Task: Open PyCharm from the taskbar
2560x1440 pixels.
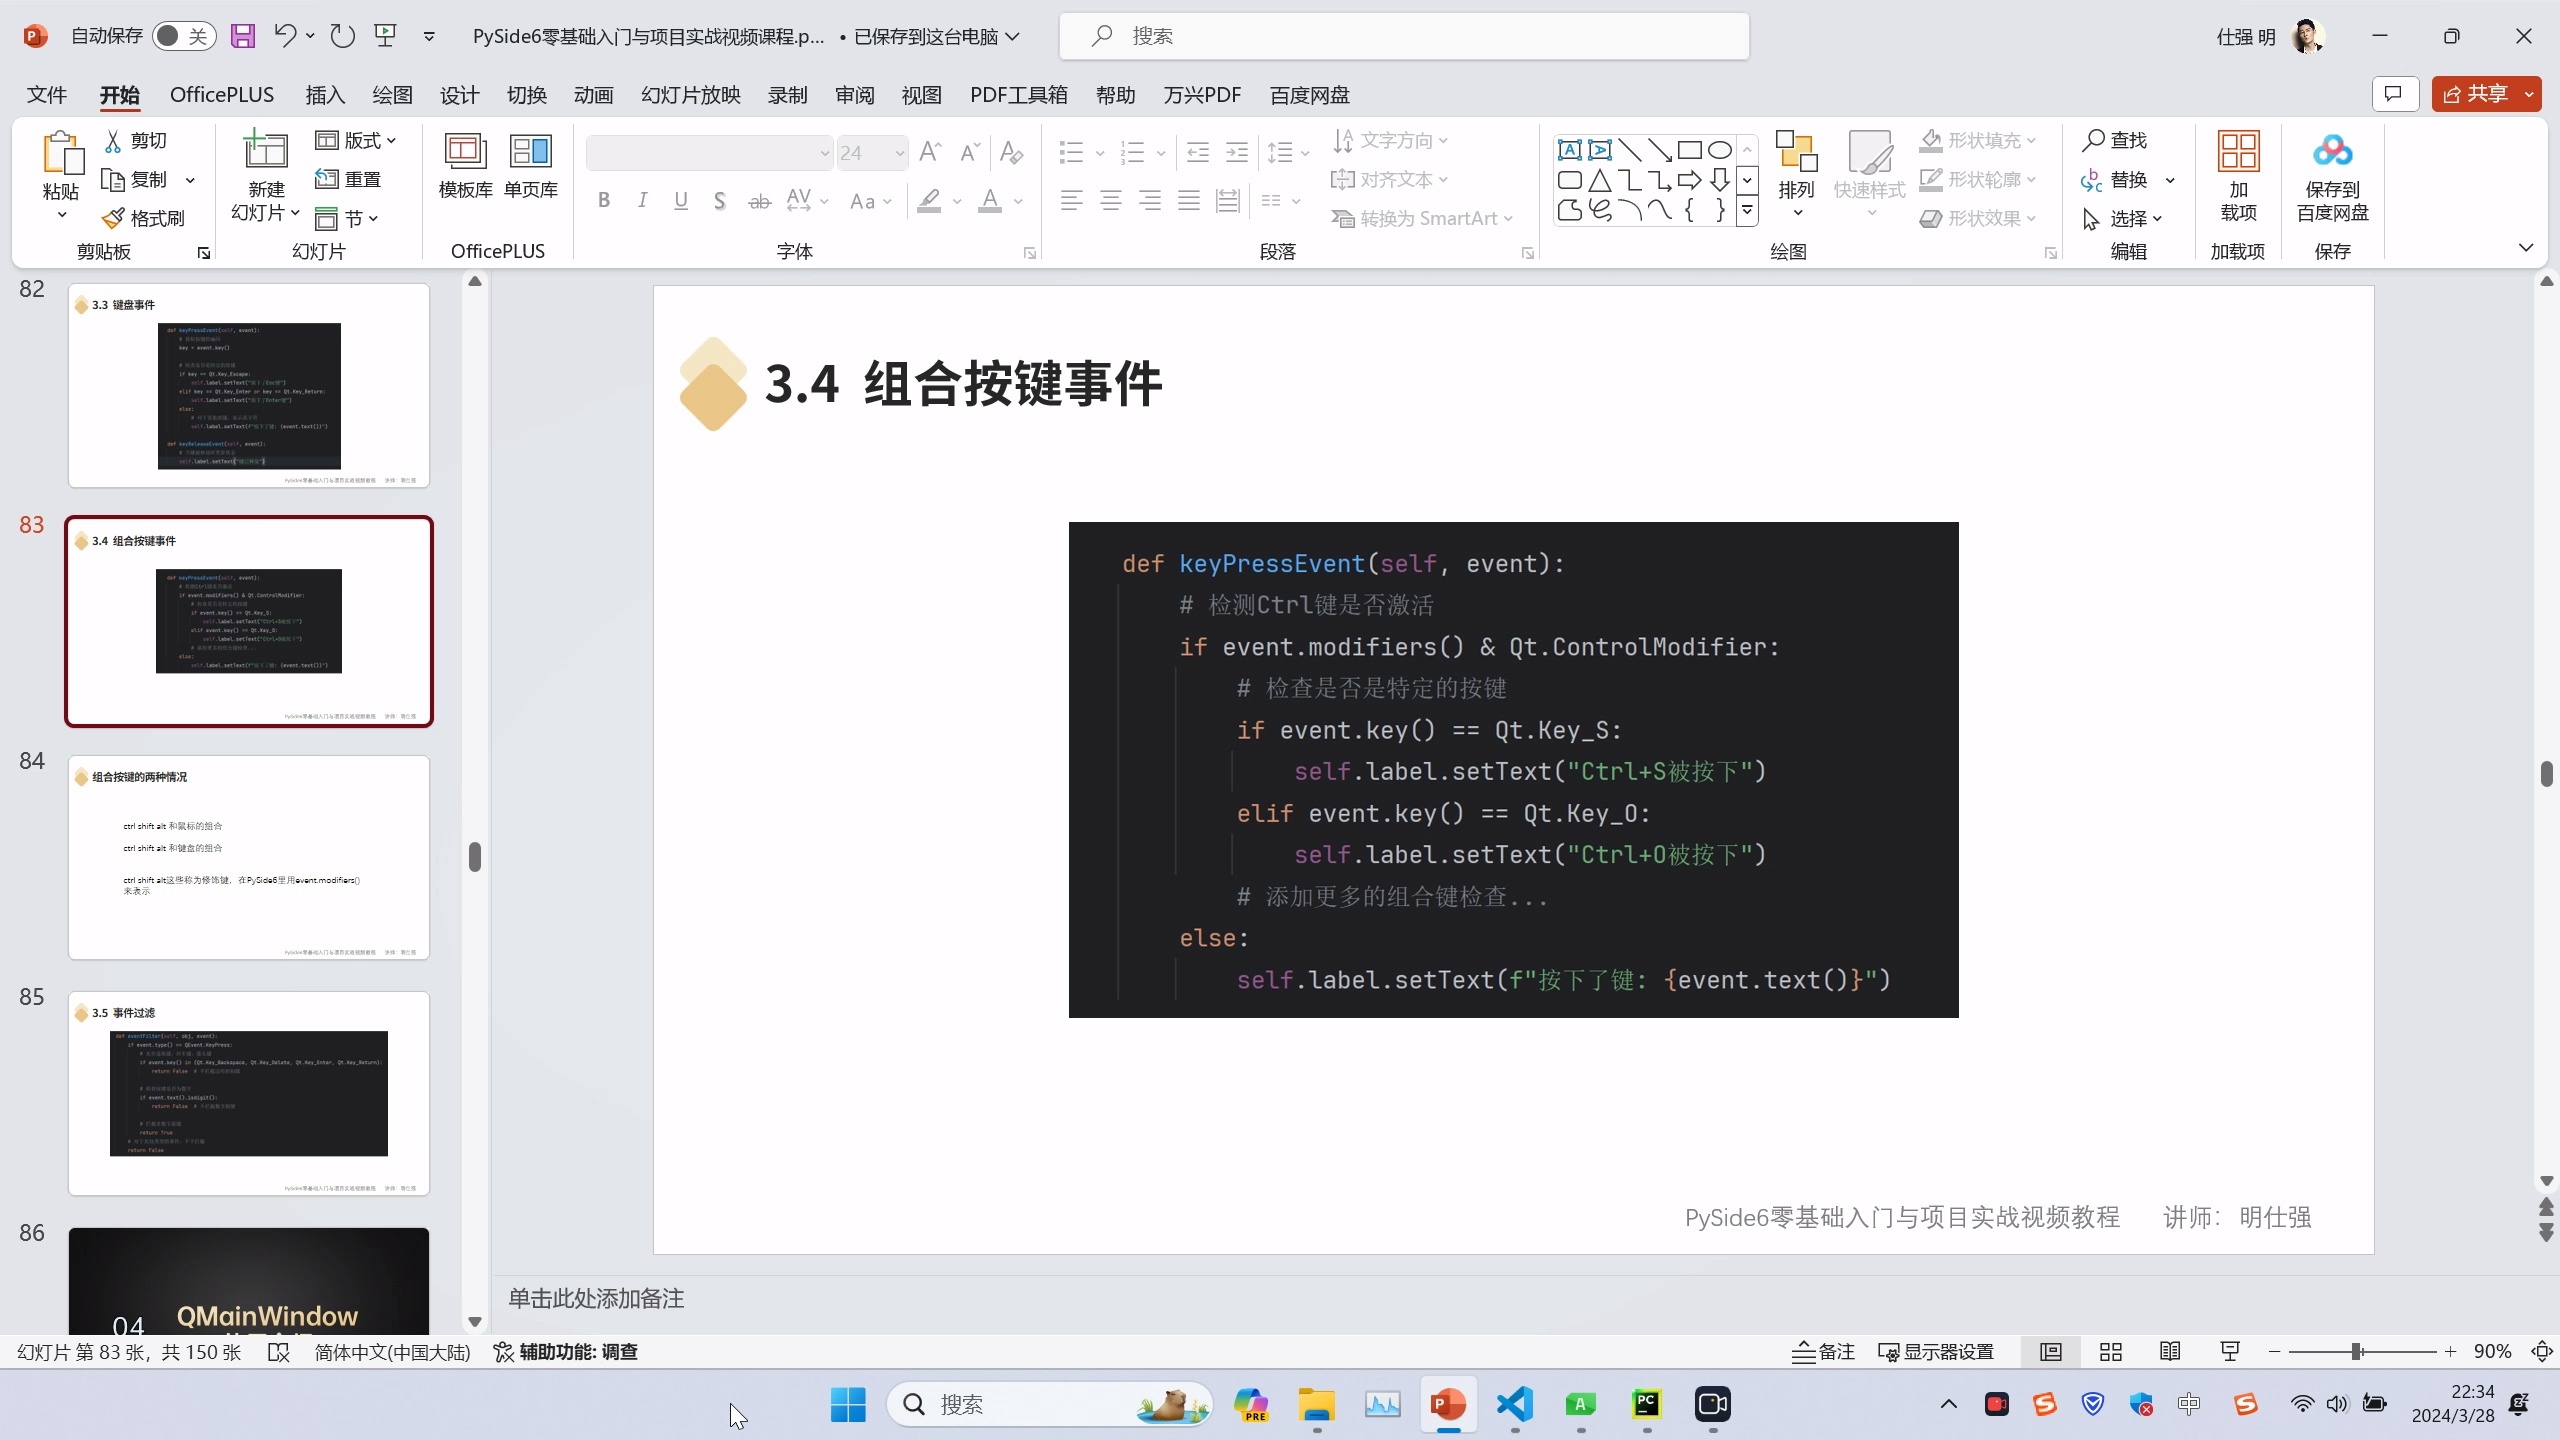Action: point(1647,1404)
